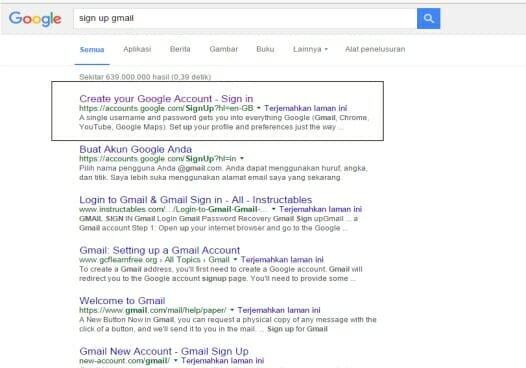Expand arrow beside new-account.com/gmail URL
Image resolution: width=526 pixels, height=368 pixels.
pos(175,361)
